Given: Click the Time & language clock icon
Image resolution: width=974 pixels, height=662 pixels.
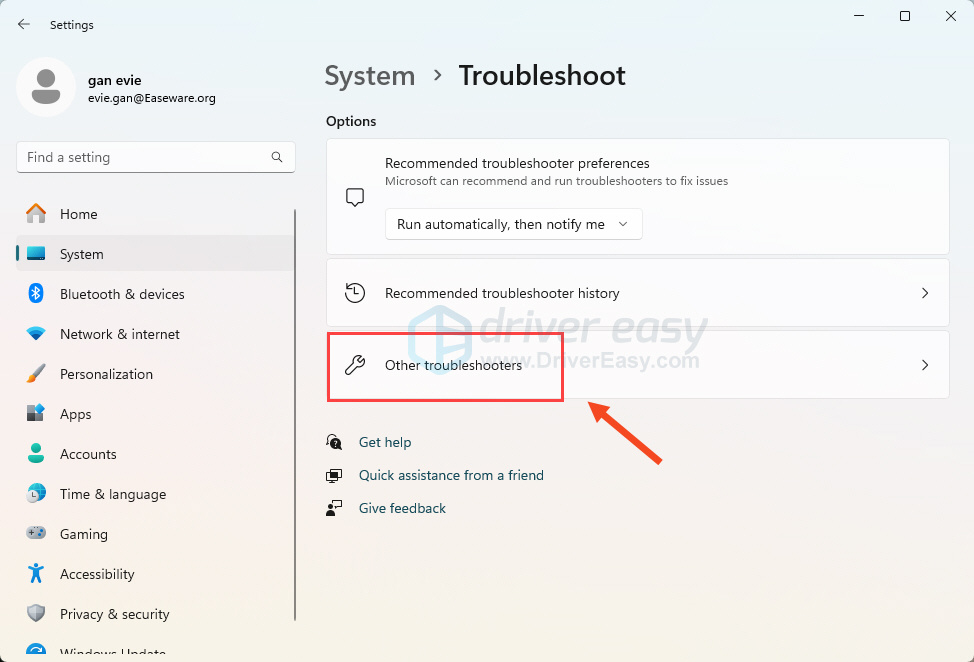Looking at the screenshot, I should 37,494.
